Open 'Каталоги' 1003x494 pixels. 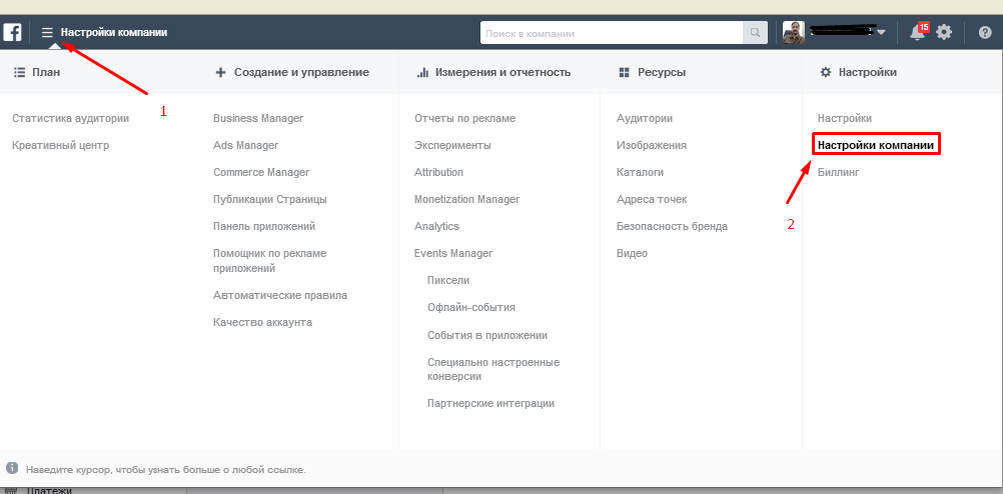640,172
